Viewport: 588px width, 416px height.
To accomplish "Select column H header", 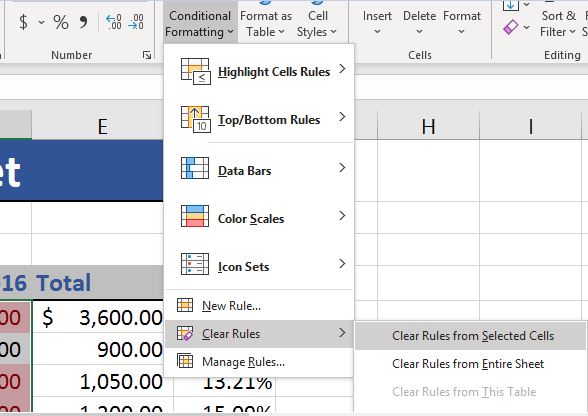I will pos(428,126).
